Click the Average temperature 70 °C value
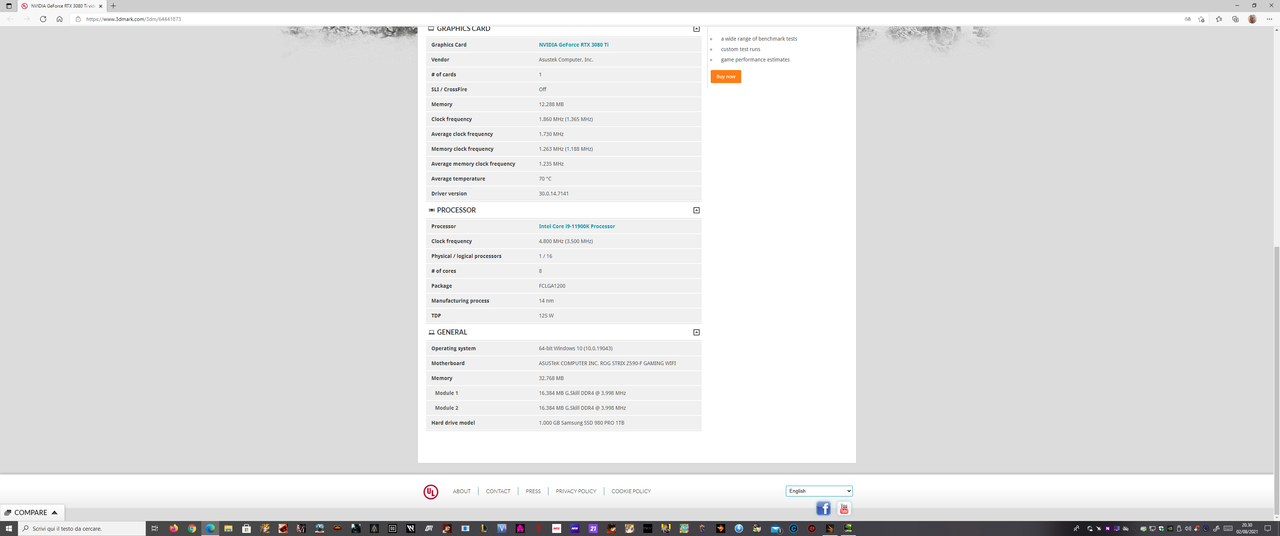This screenshot has height=536, width=1280. (545, 178)
